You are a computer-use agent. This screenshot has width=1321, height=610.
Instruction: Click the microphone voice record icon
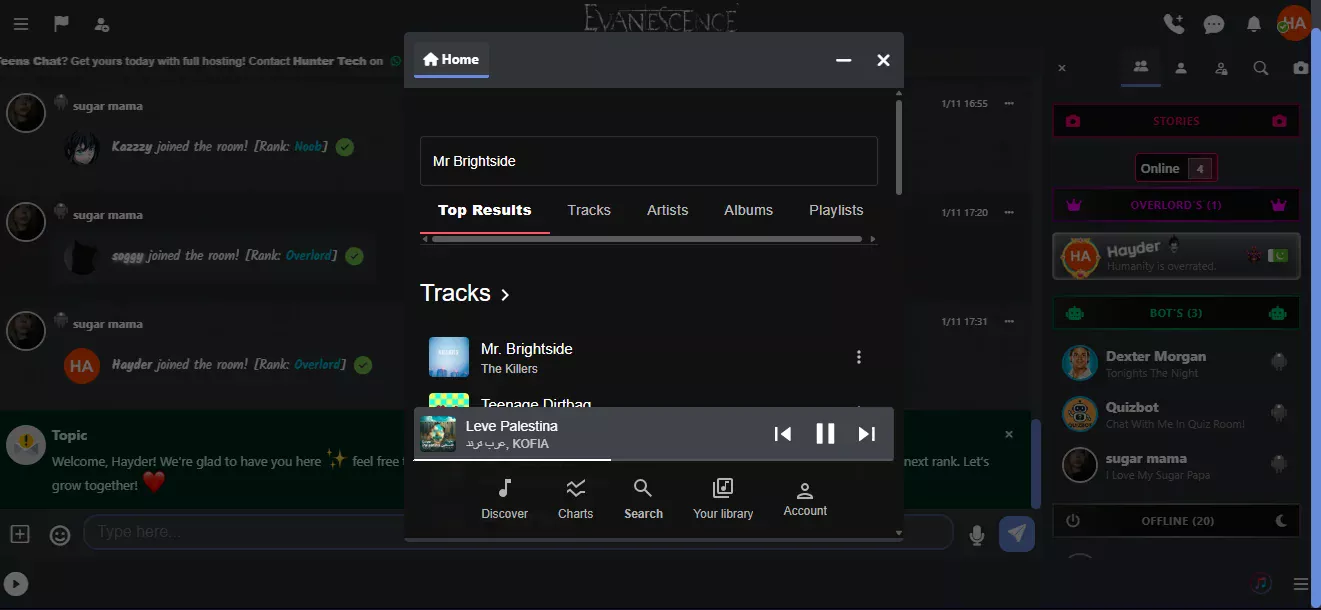point(977,535)
